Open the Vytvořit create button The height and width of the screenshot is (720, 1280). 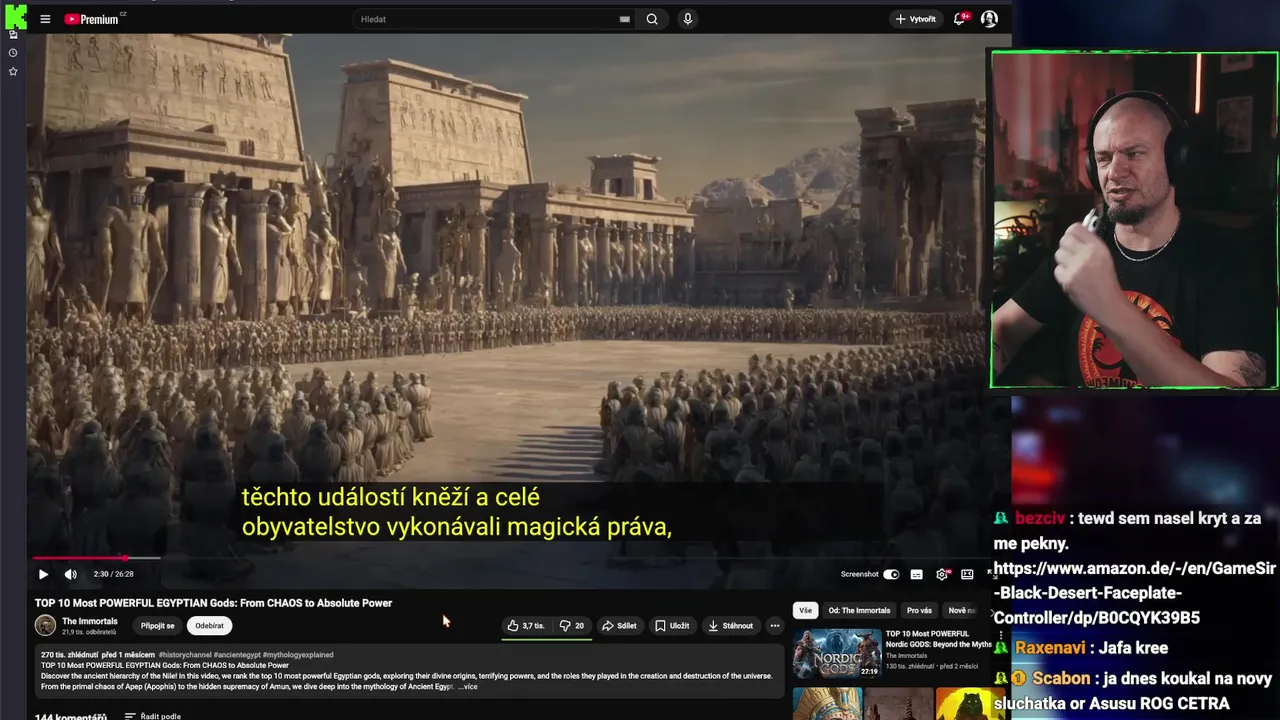[x=916, y=19]
